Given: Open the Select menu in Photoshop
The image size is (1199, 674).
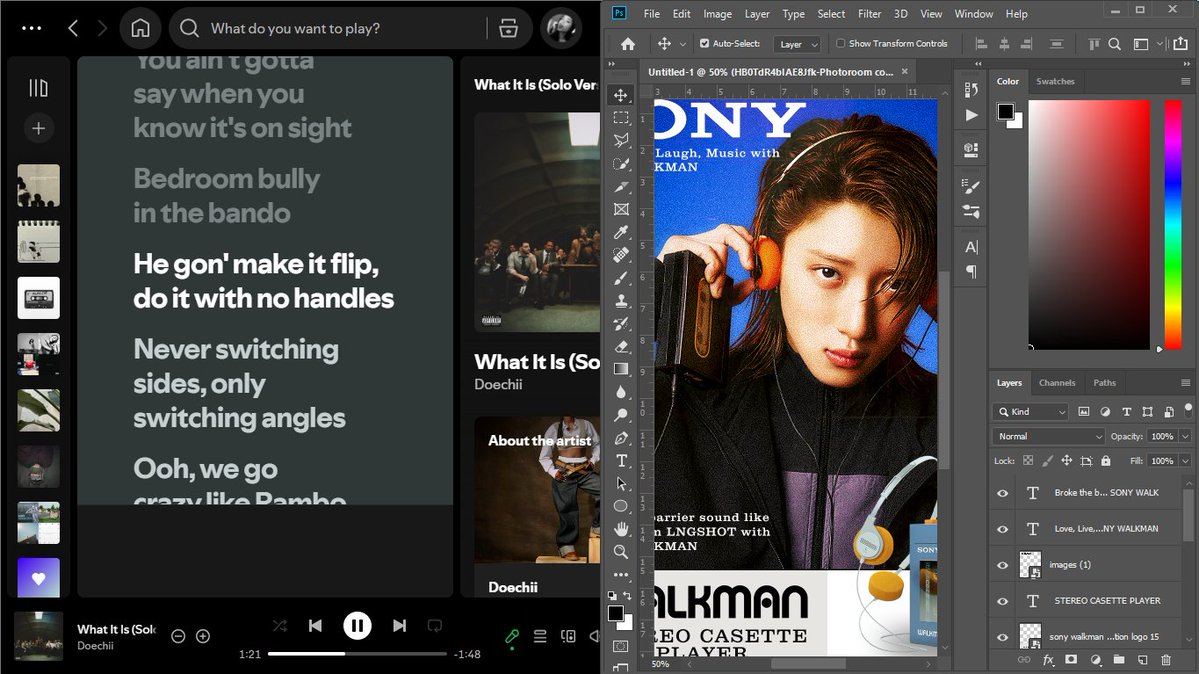Looking at the screenshot, I should click(x=831, y=14).
